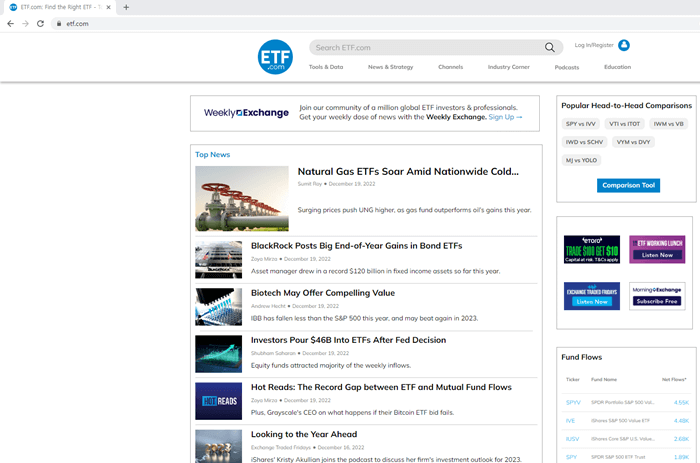The height and width of the screenshot is (463, 700).
Task: Open the Log In/Register link
Action: (x=594, y=45)
